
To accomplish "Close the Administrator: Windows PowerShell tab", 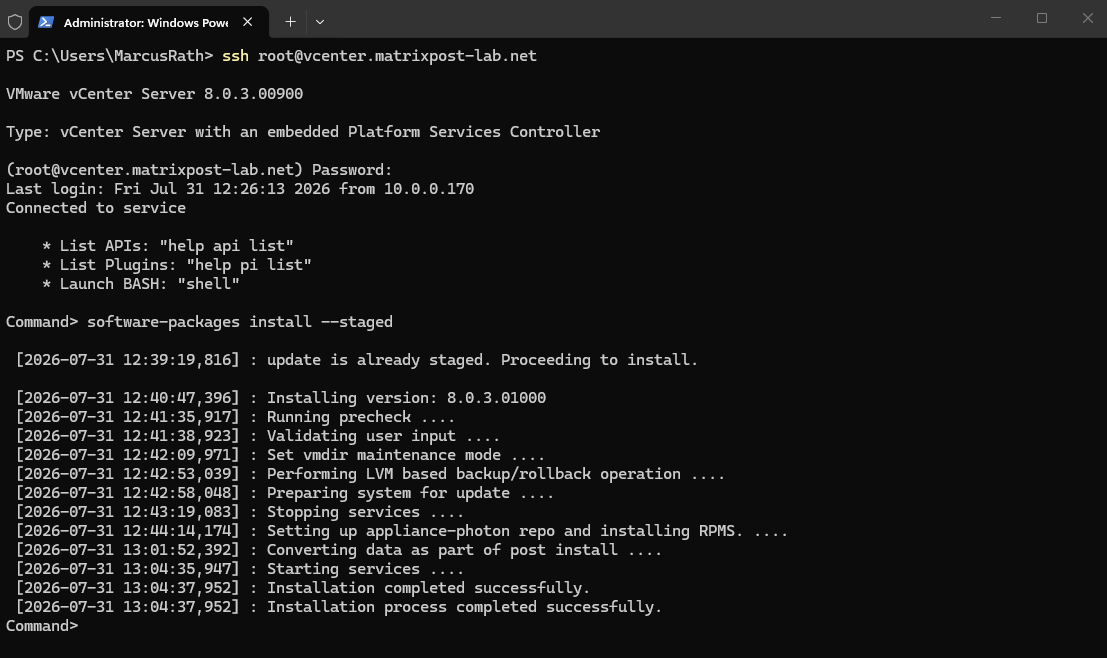I will click(248, 22).
